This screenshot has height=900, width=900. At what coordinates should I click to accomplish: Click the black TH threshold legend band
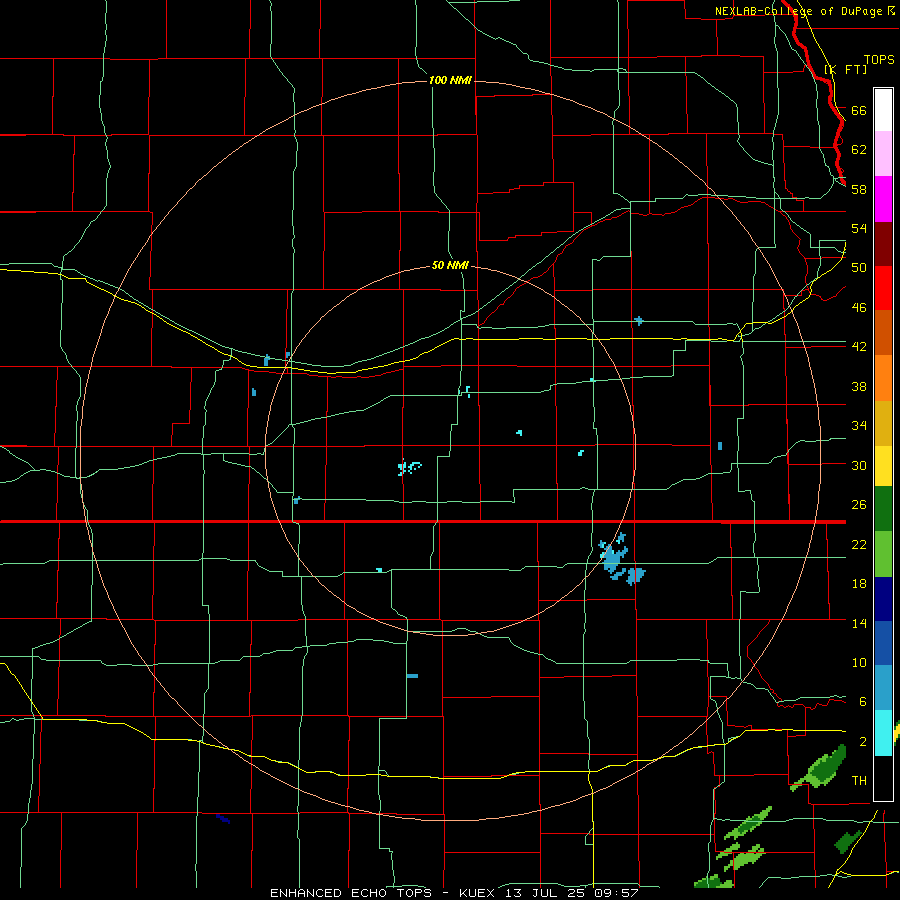[x=883, y=778]
